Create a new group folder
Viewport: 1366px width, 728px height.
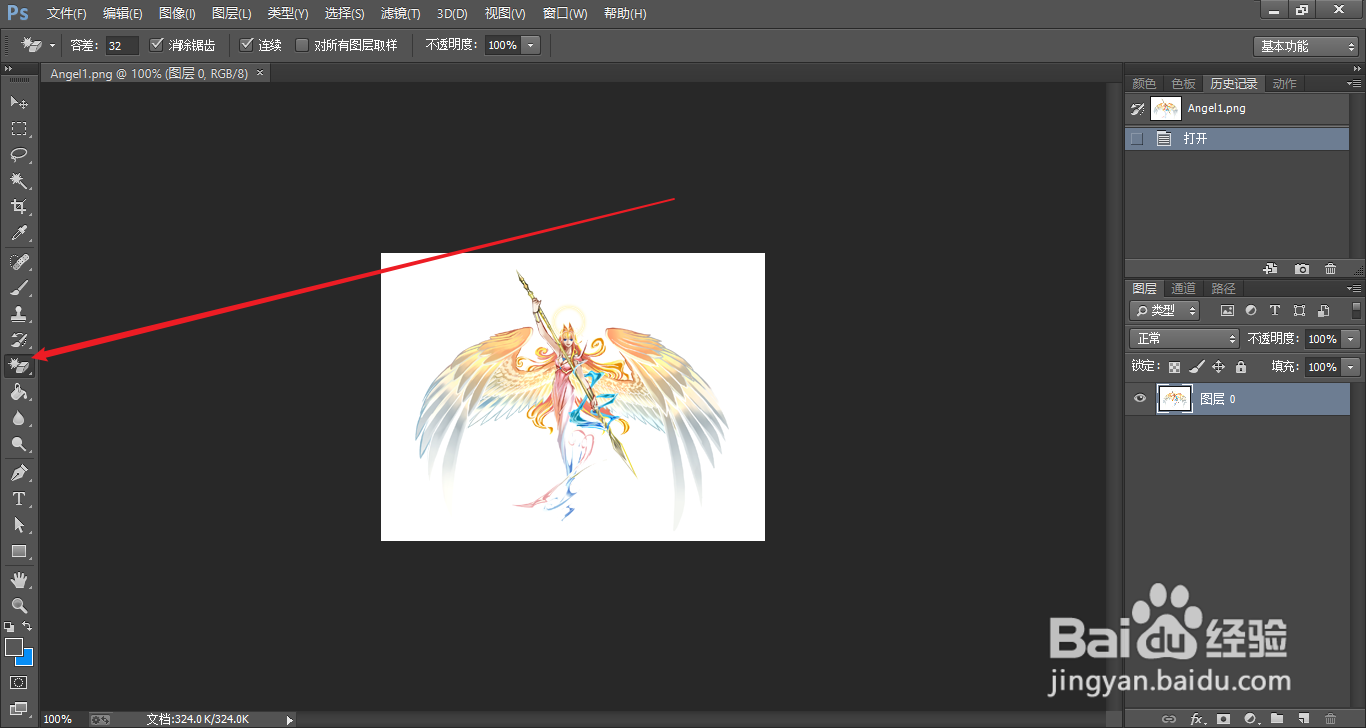coord(1277,719)
